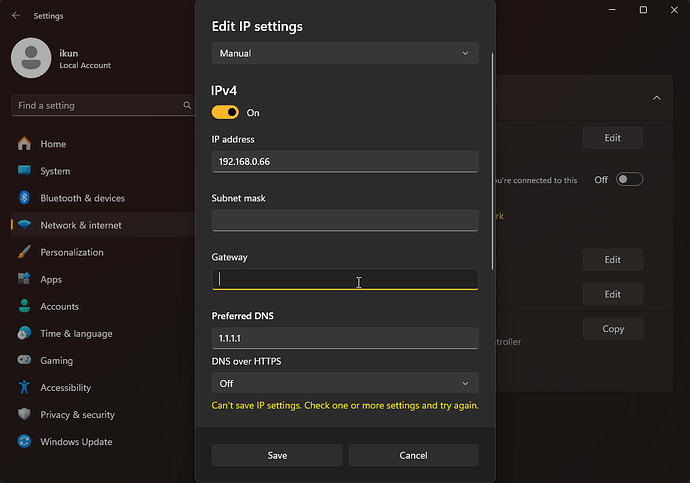Viewport: 690px width, 483px height.
Task: Click the Bluetooth icon in sidebar
Action: point(24,198)
